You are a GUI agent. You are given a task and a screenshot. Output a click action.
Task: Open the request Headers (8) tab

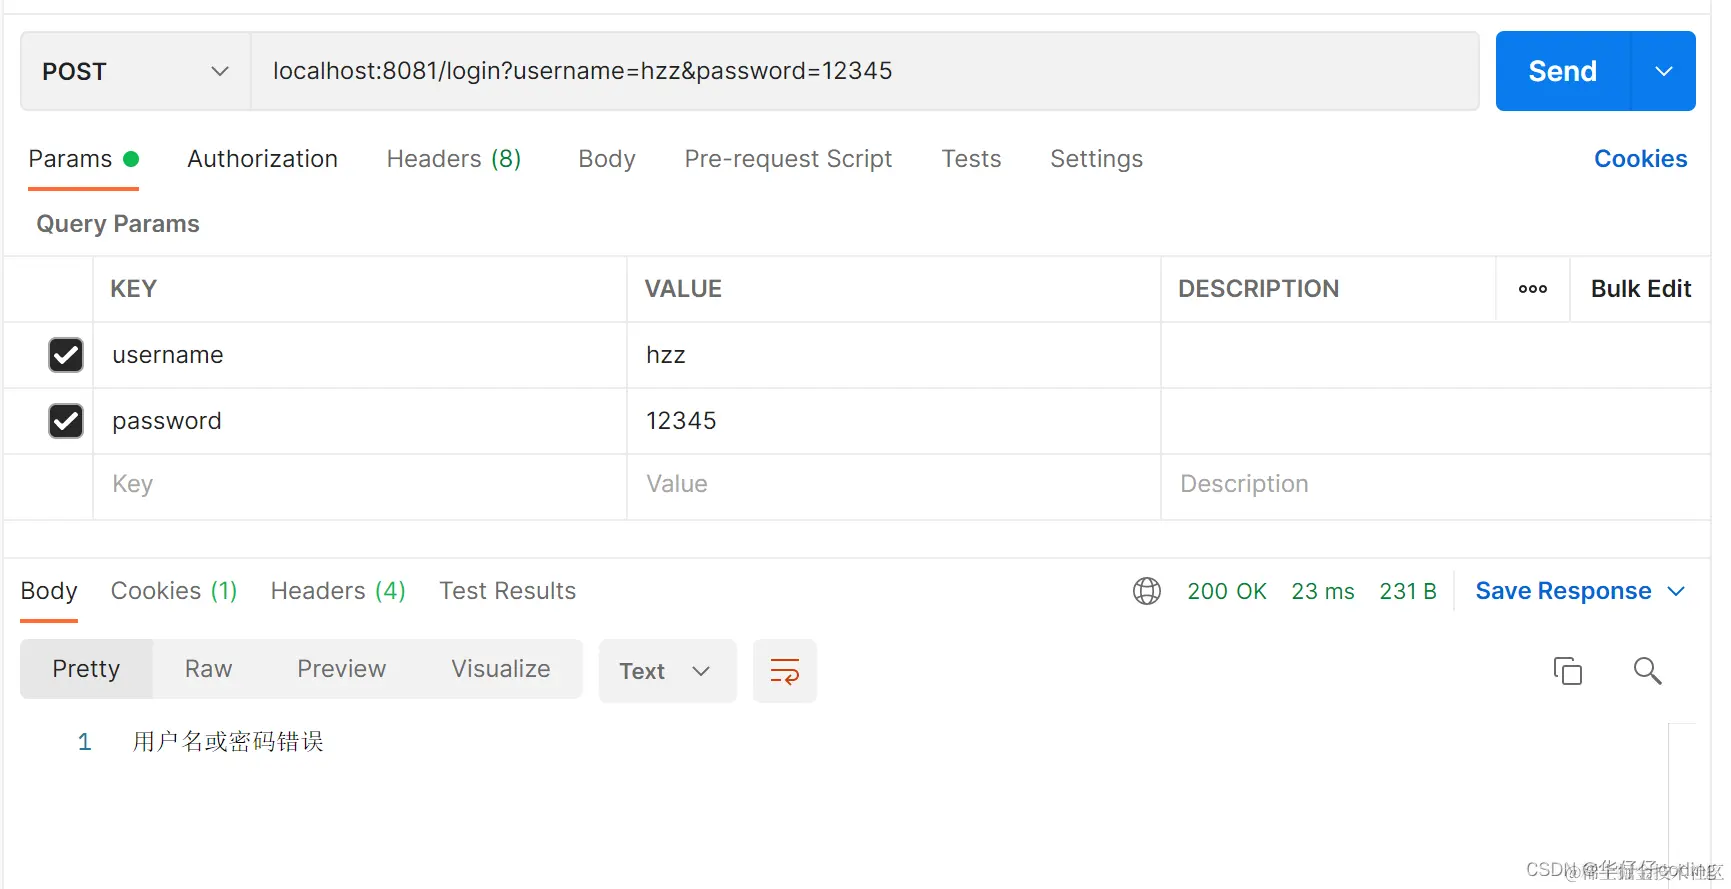[454, 159]
